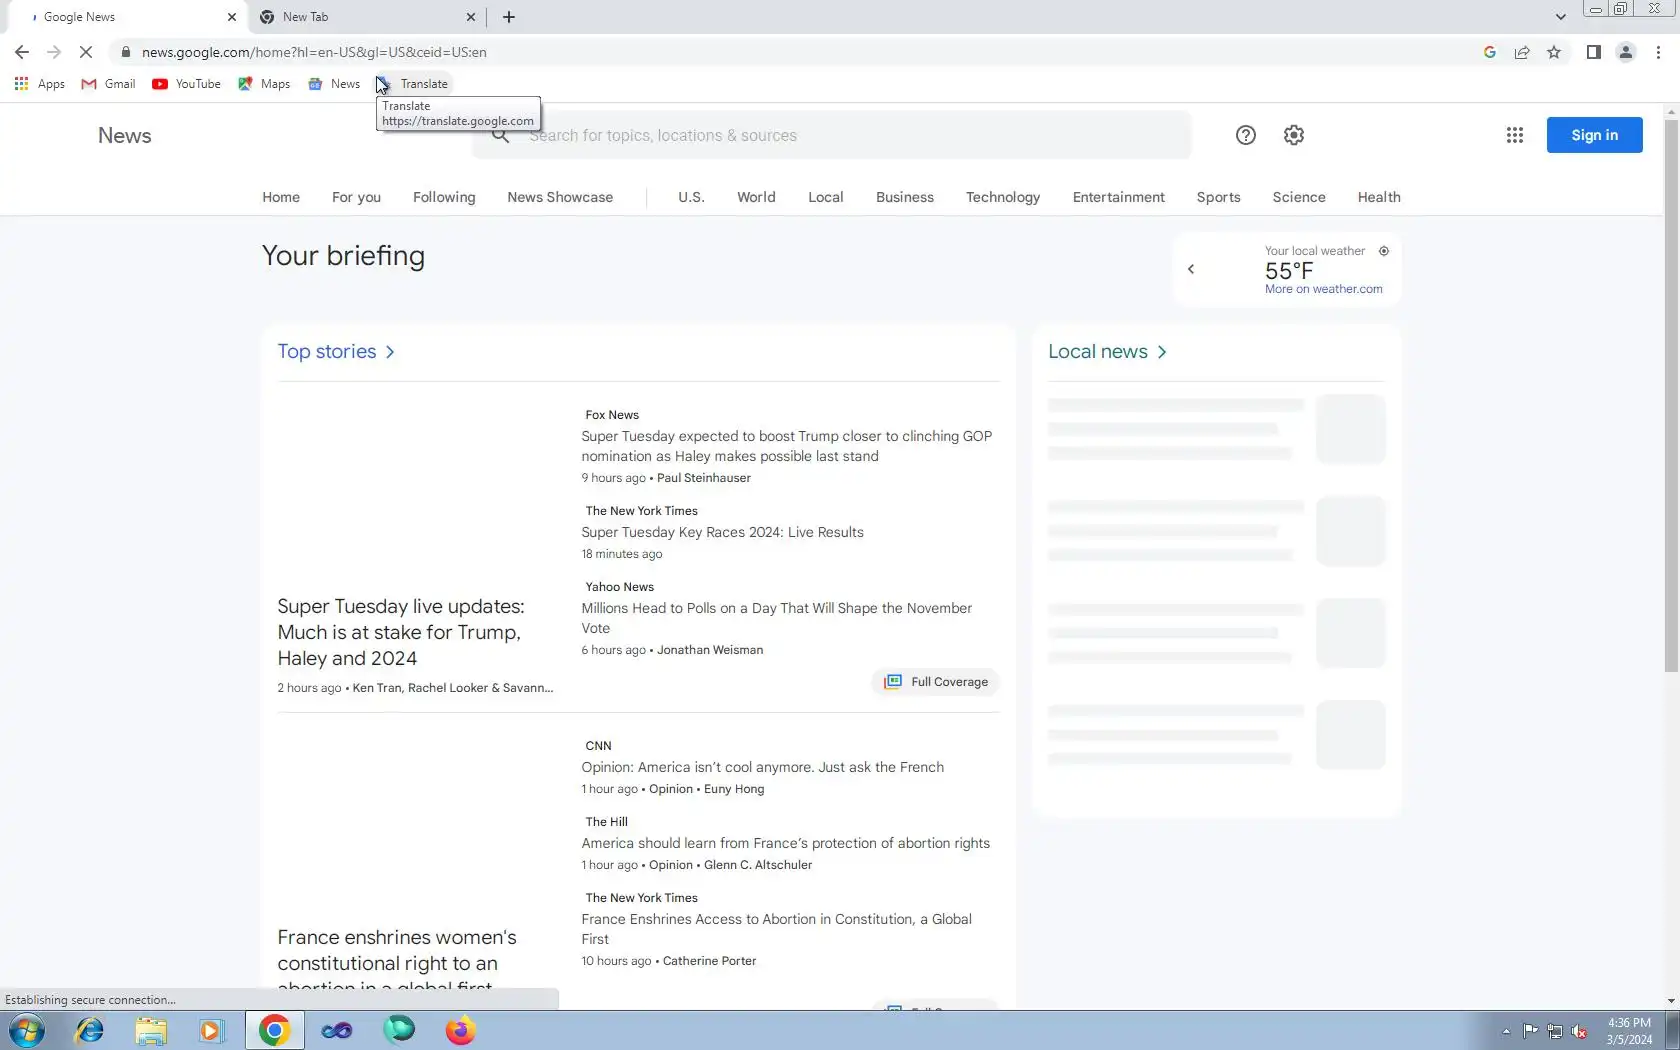Click the address bar URL

click(314, 52)
